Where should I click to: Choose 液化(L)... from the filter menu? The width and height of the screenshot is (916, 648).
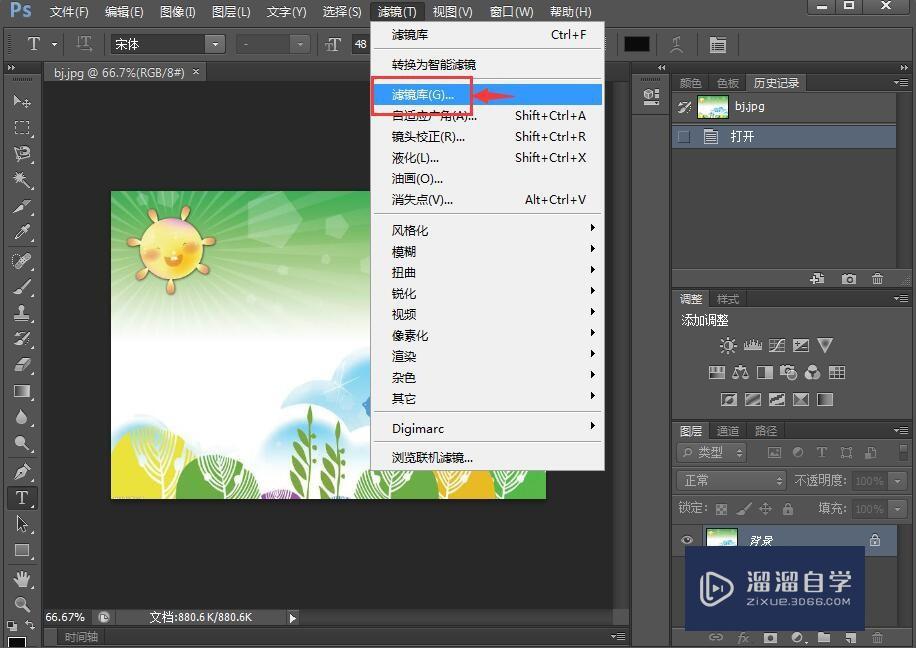(416, 158)
